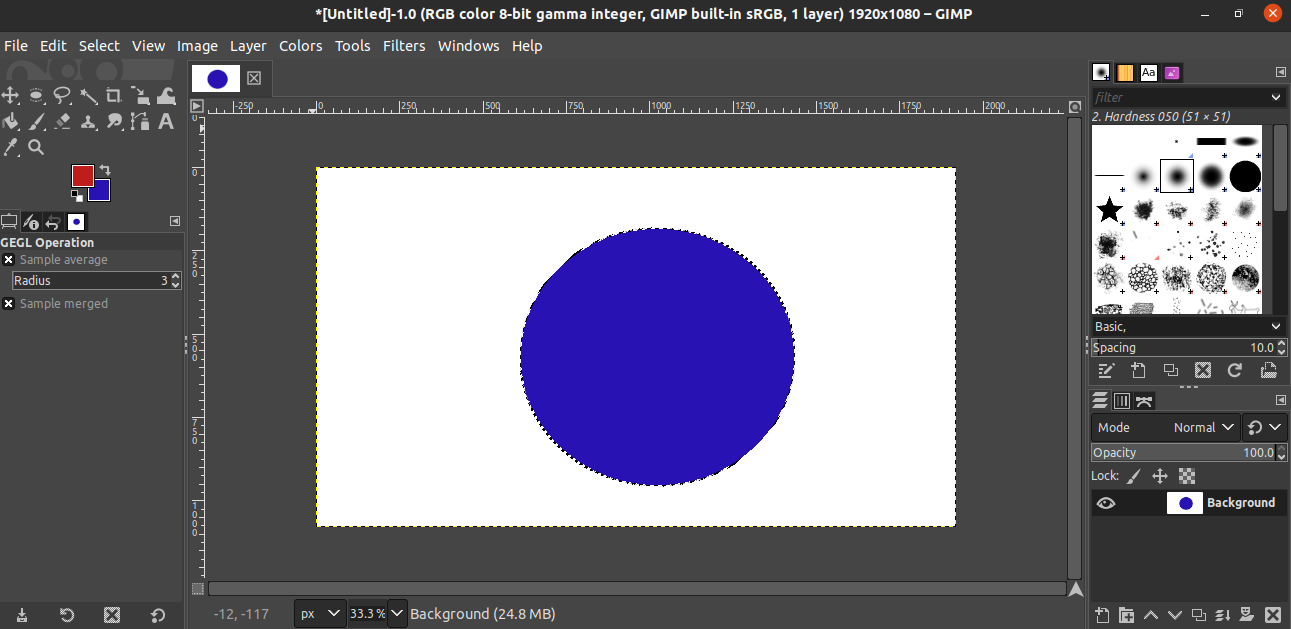Toggle lock pixels brush icon
The width and height of the screenshot is (1291, 629).
point(1134,476)
